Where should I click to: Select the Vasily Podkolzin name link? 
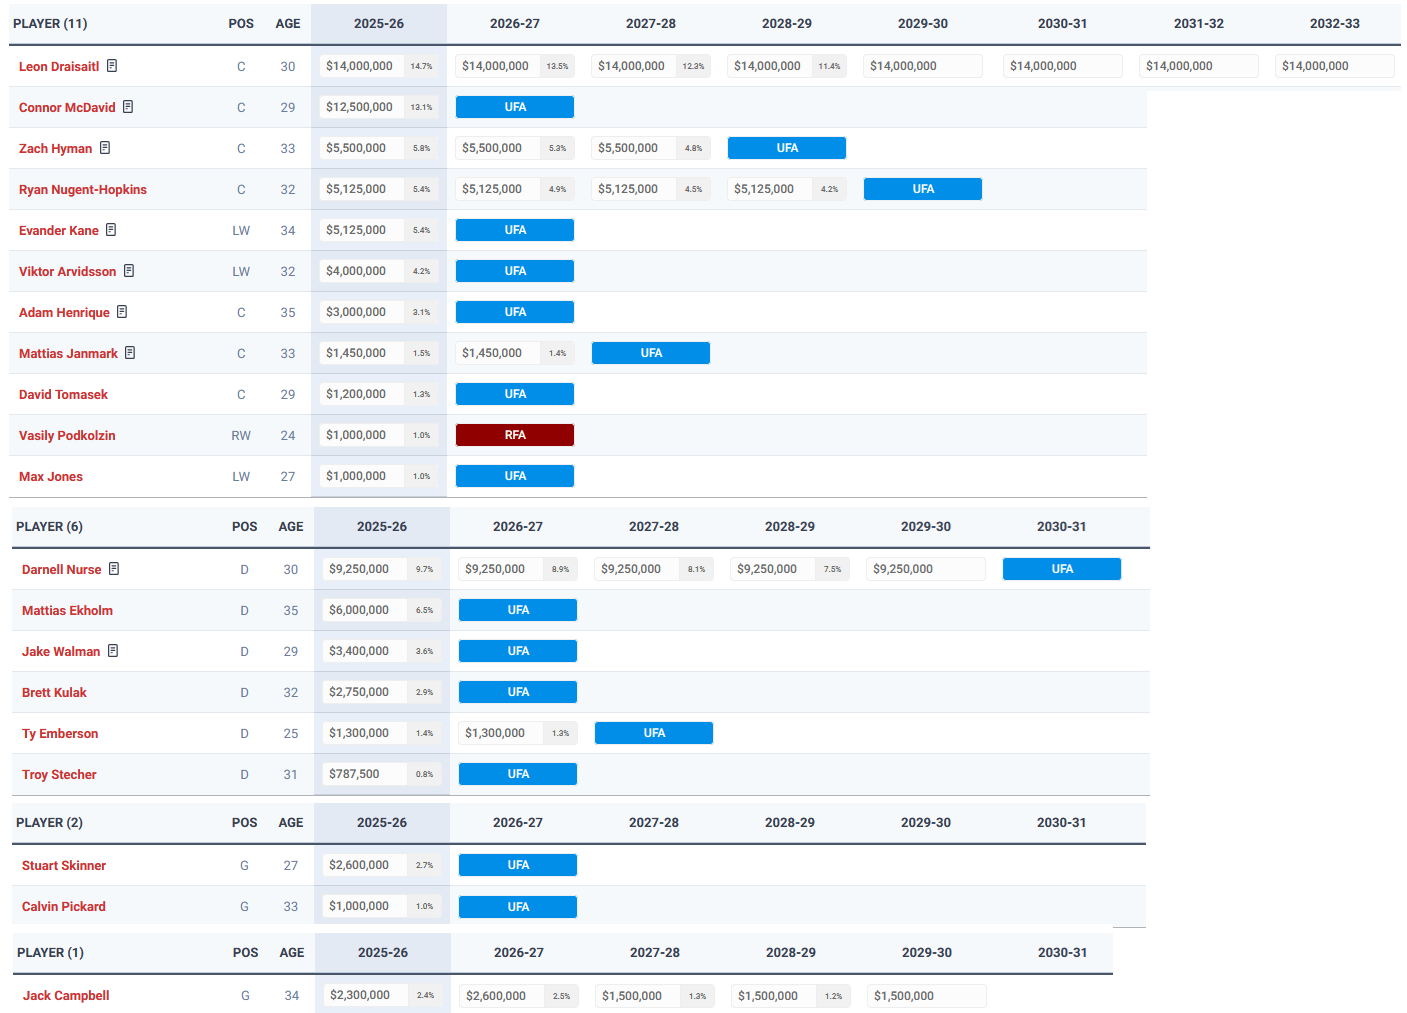(67, 436)
